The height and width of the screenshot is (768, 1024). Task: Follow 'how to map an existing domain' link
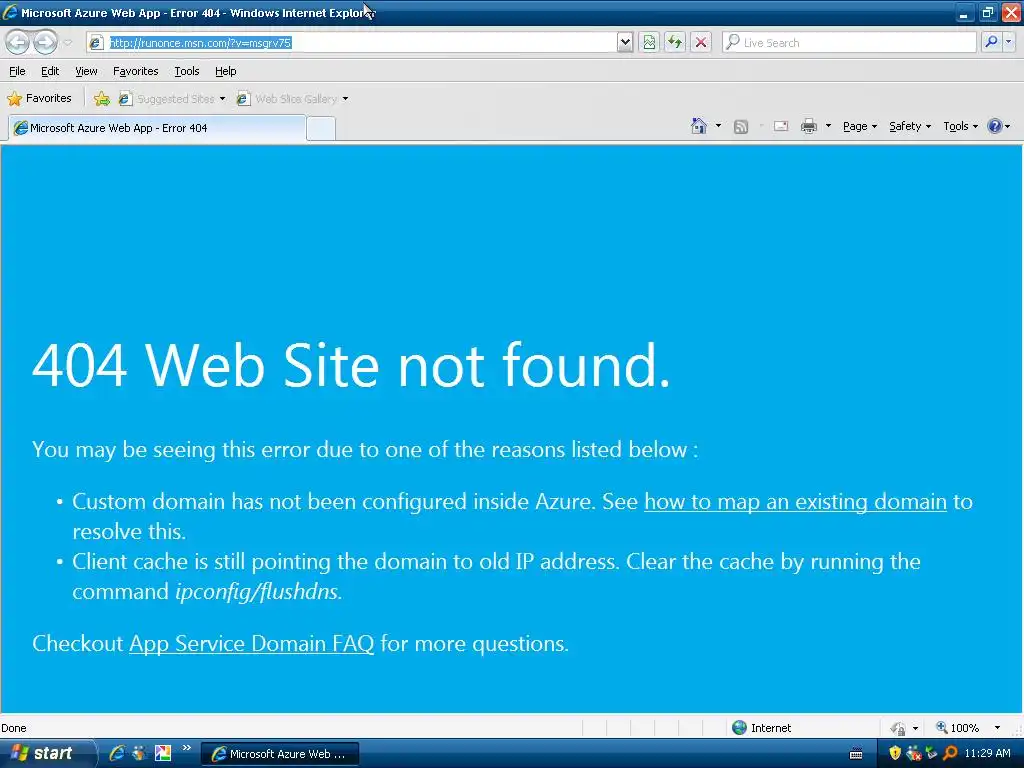(x=795, y=502)
